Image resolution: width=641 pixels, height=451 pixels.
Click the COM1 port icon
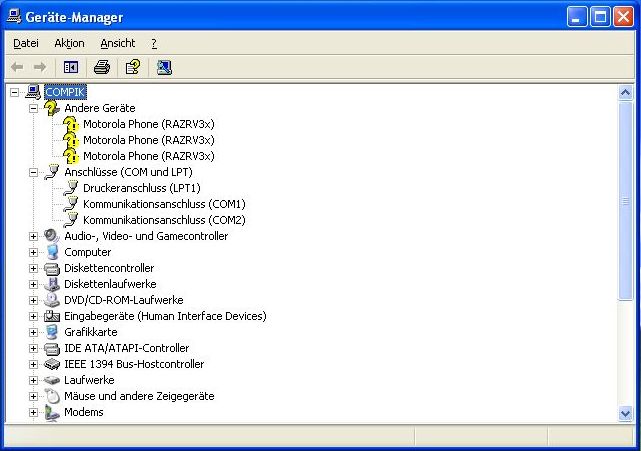71,204
